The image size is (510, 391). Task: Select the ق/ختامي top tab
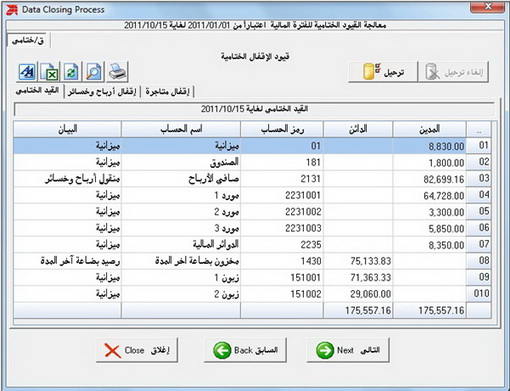pyautogui.click(x=28, y=41)
